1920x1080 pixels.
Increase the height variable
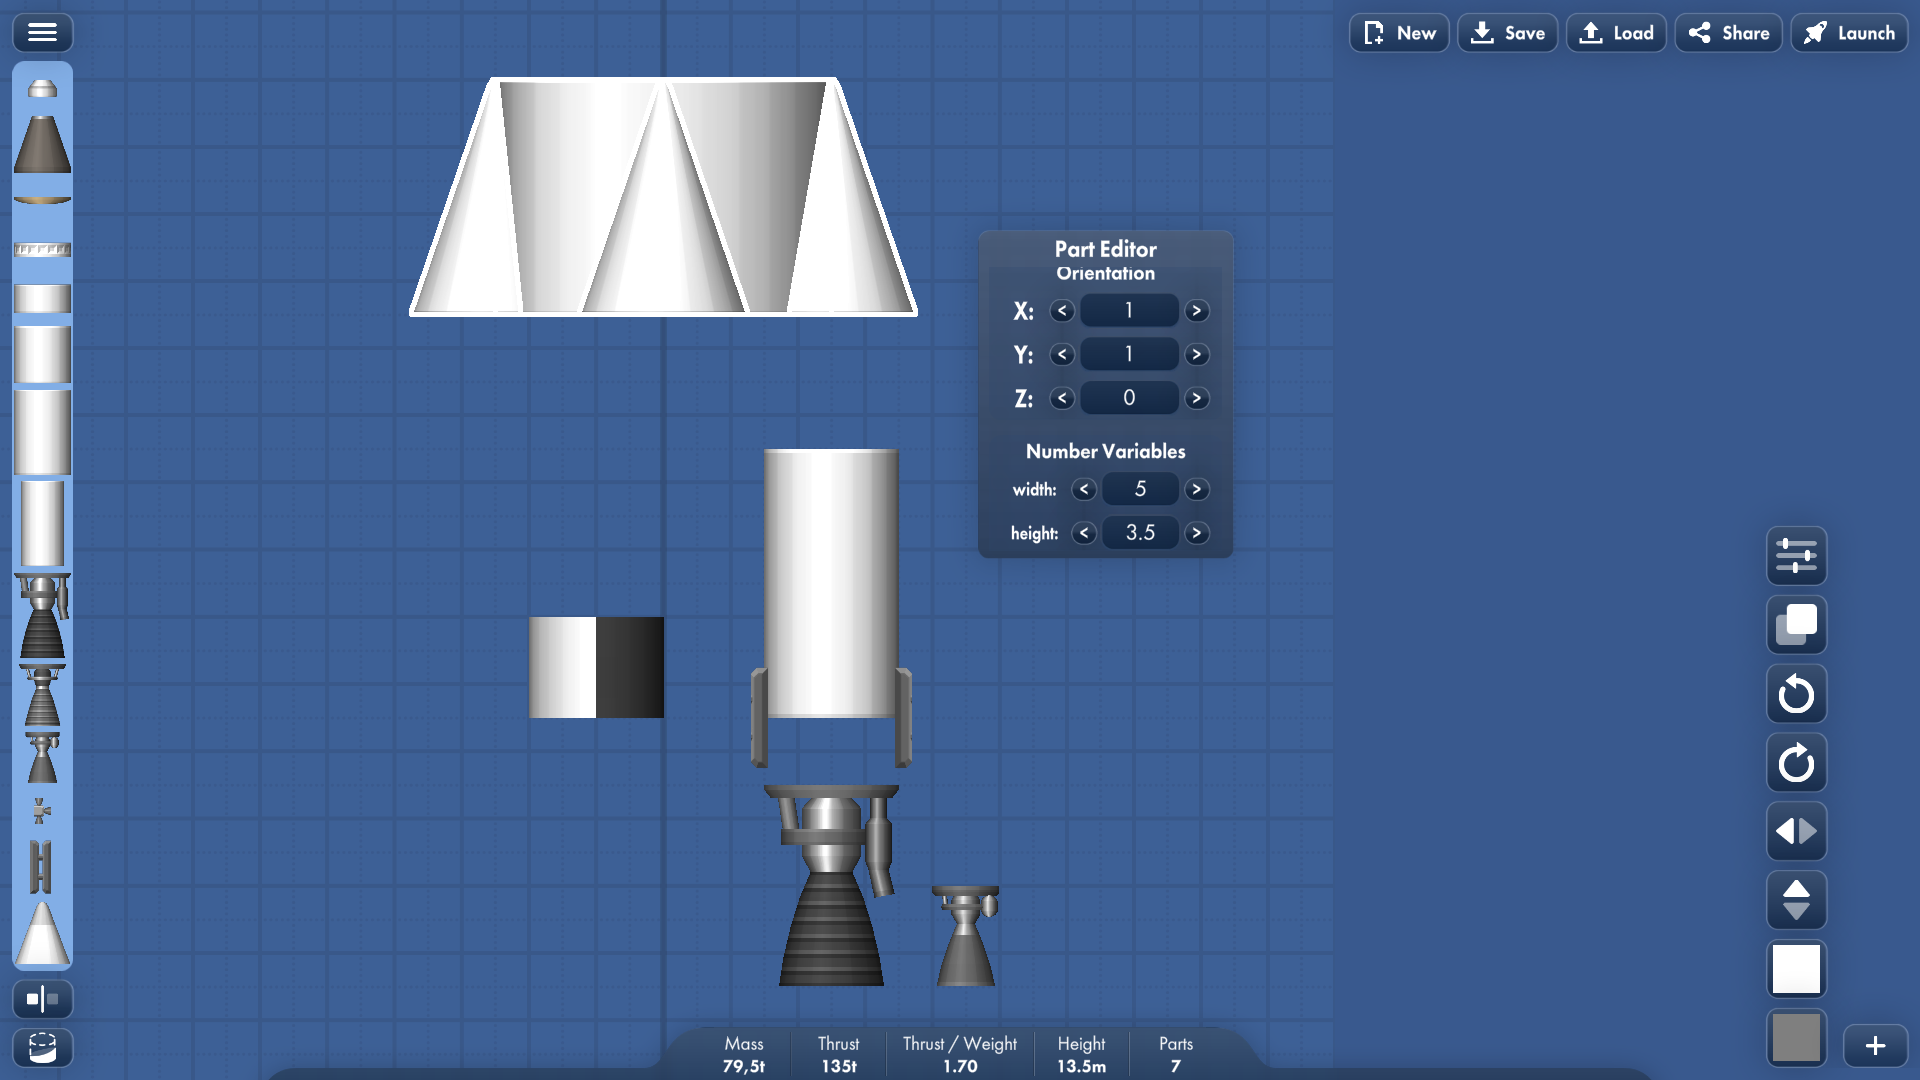coord(1196,533)
